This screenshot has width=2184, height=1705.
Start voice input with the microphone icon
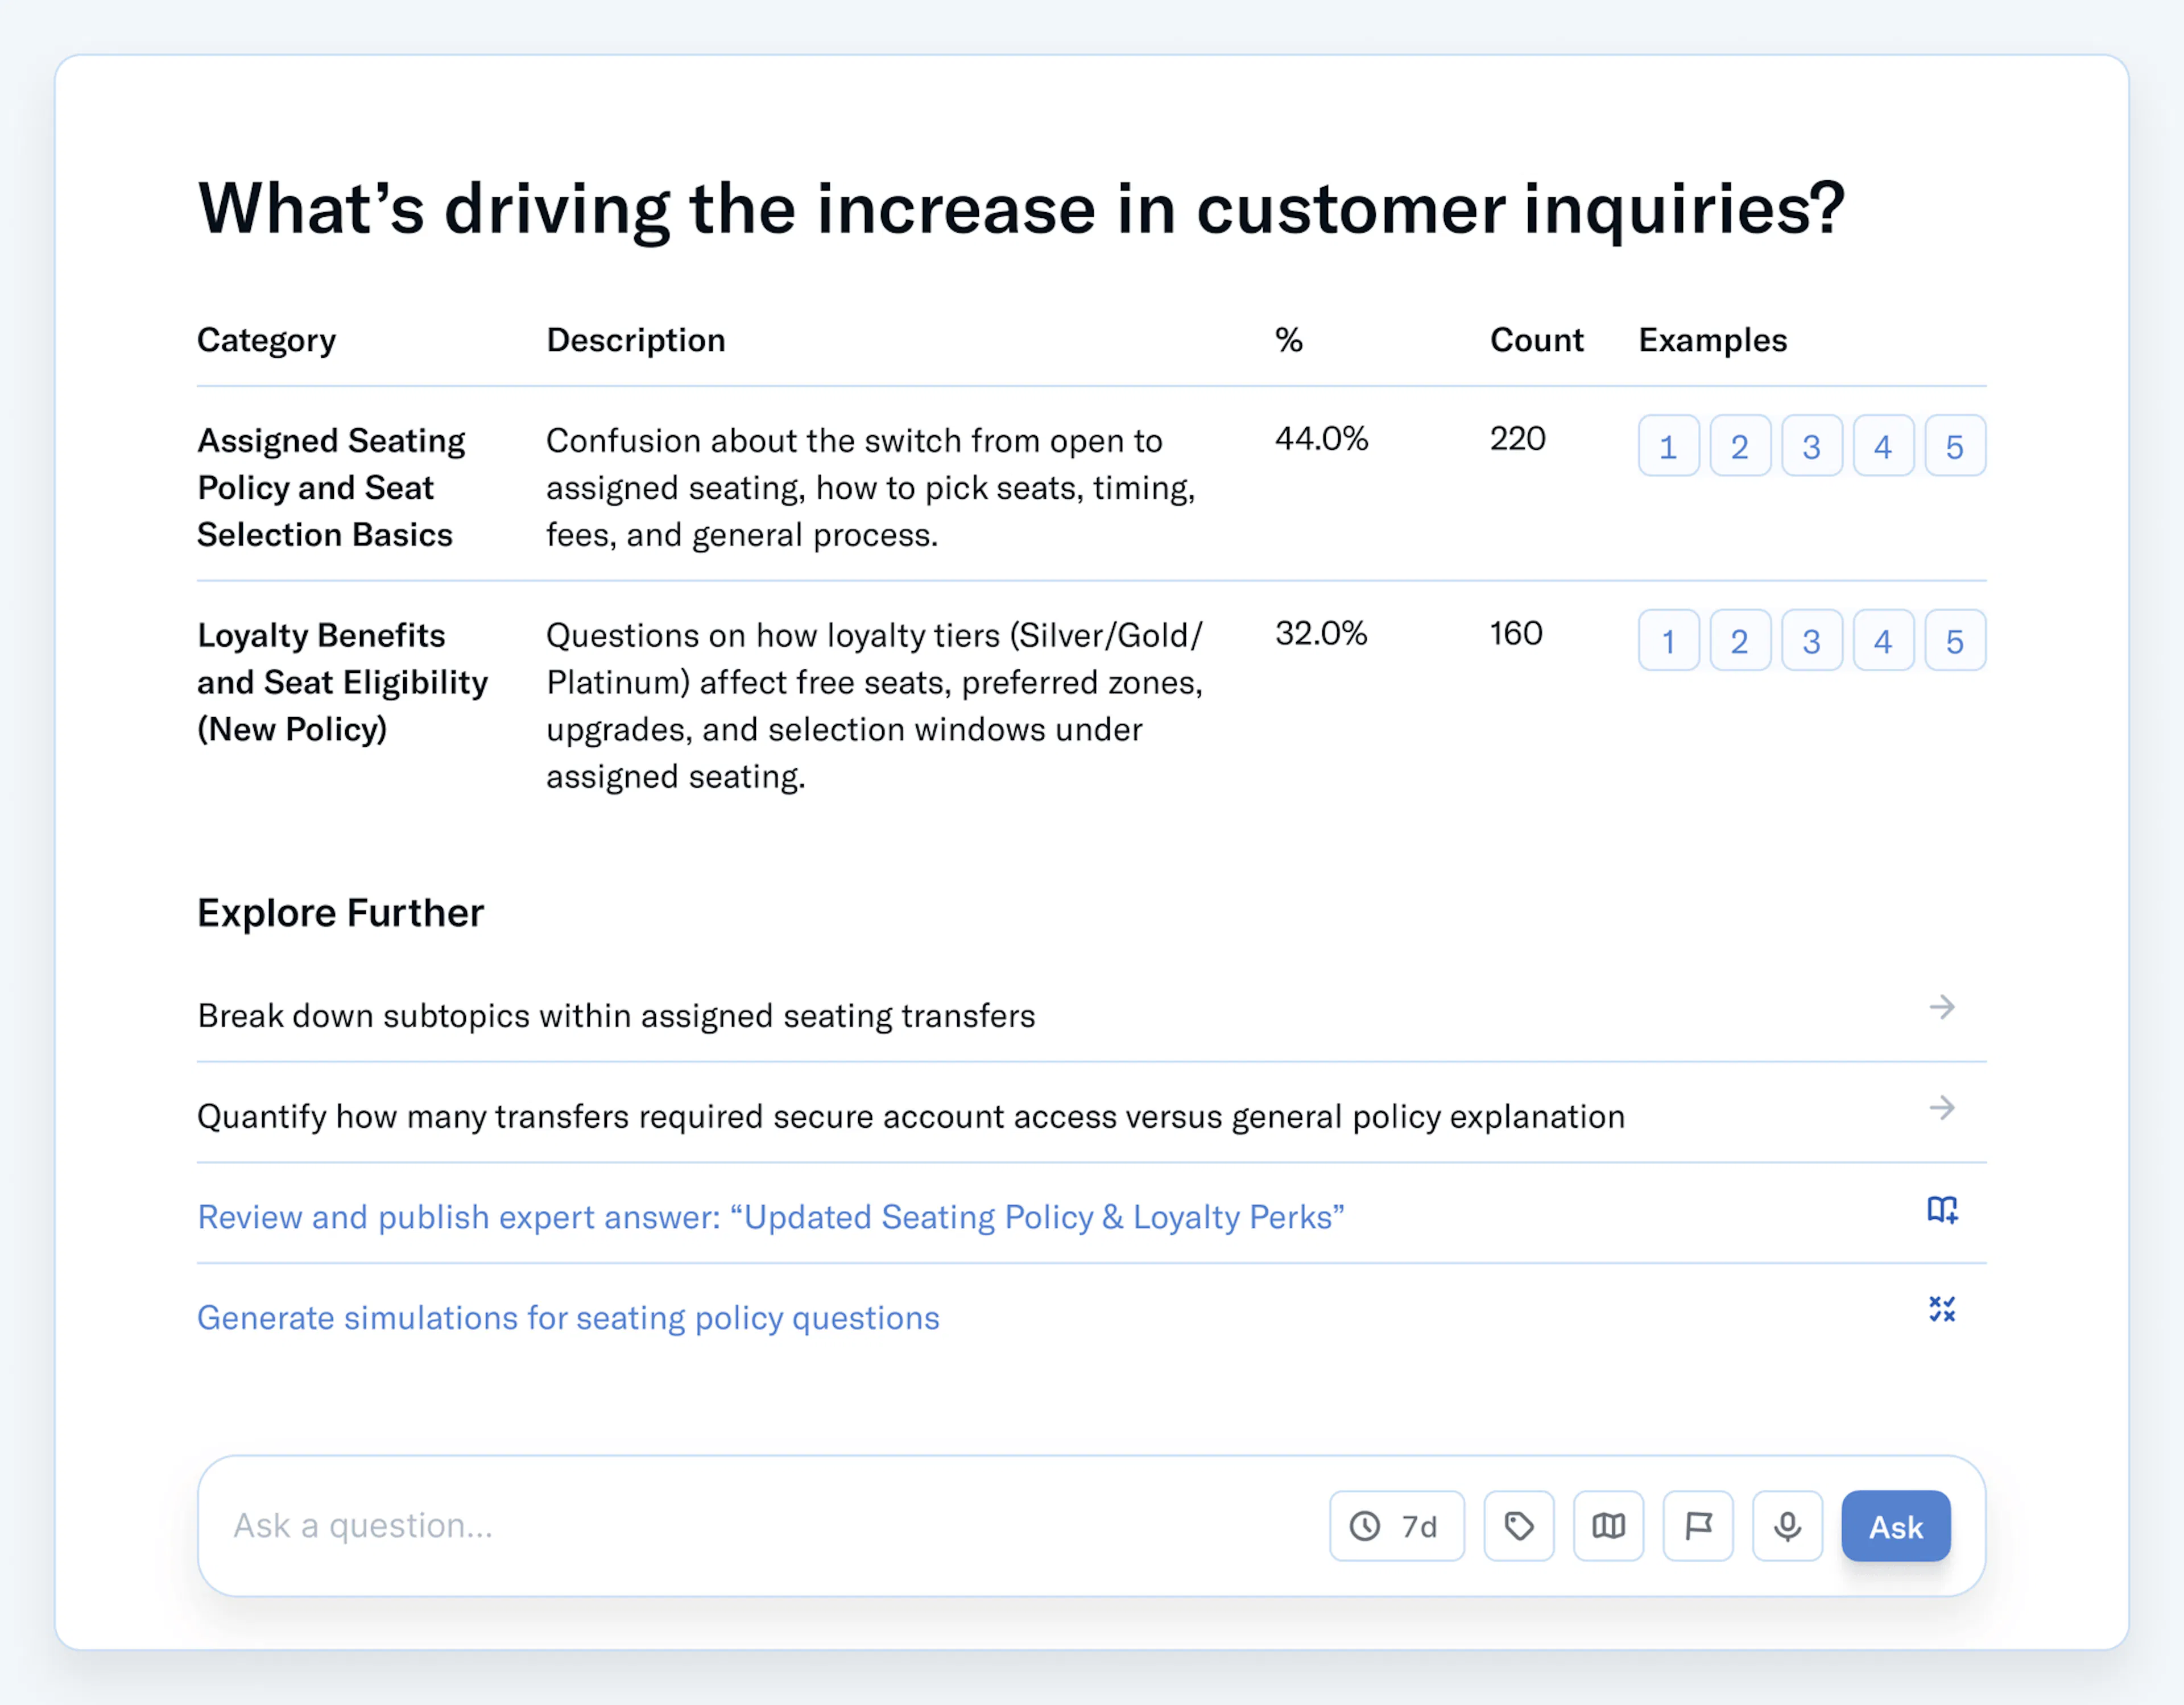click(1787, 1526)
